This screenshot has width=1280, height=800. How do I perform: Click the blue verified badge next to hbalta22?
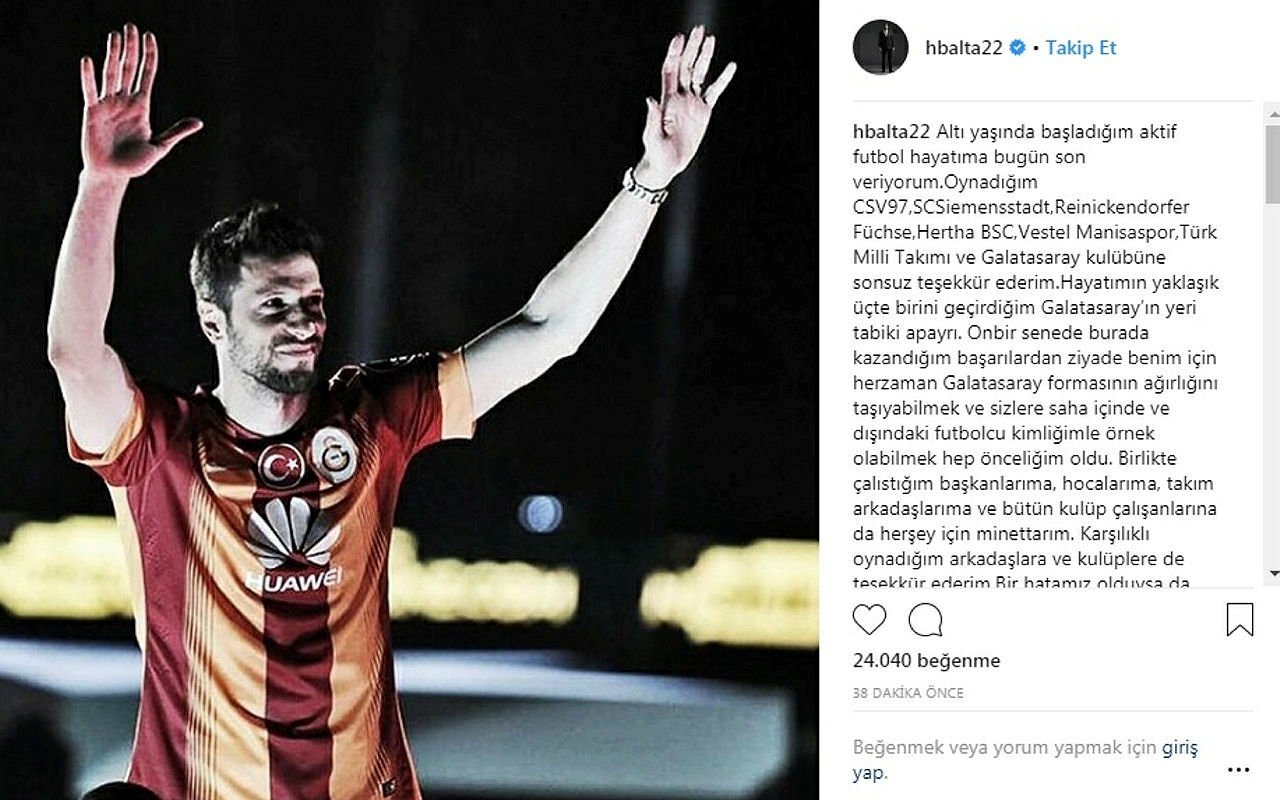click(1017, 48)
